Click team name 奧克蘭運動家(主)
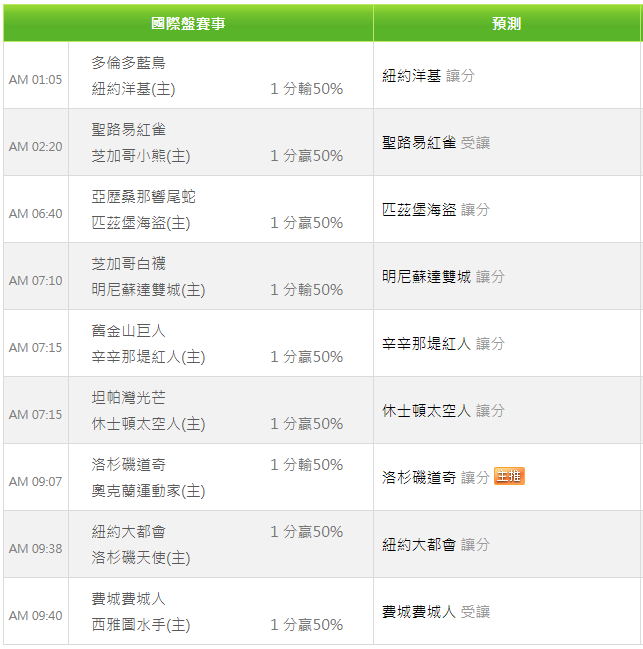The height and width of the screenshot is (649, 643). pyautogui.click(x=148, y=491)
